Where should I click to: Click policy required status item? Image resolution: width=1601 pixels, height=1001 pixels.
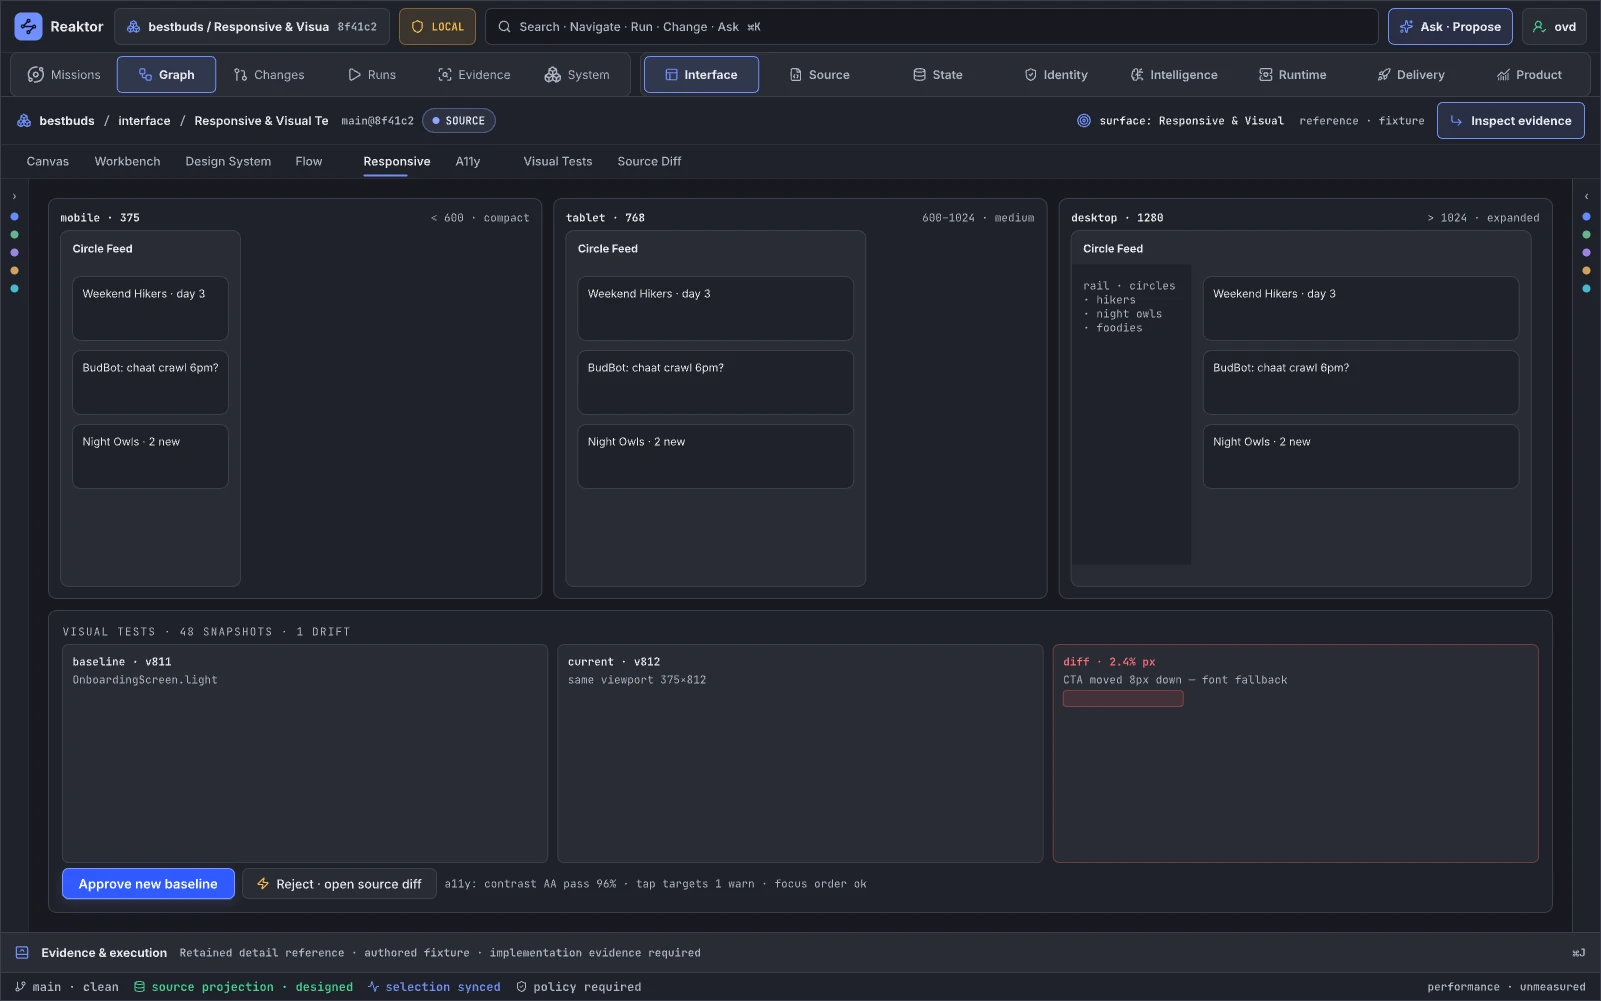tap(579, 987)
